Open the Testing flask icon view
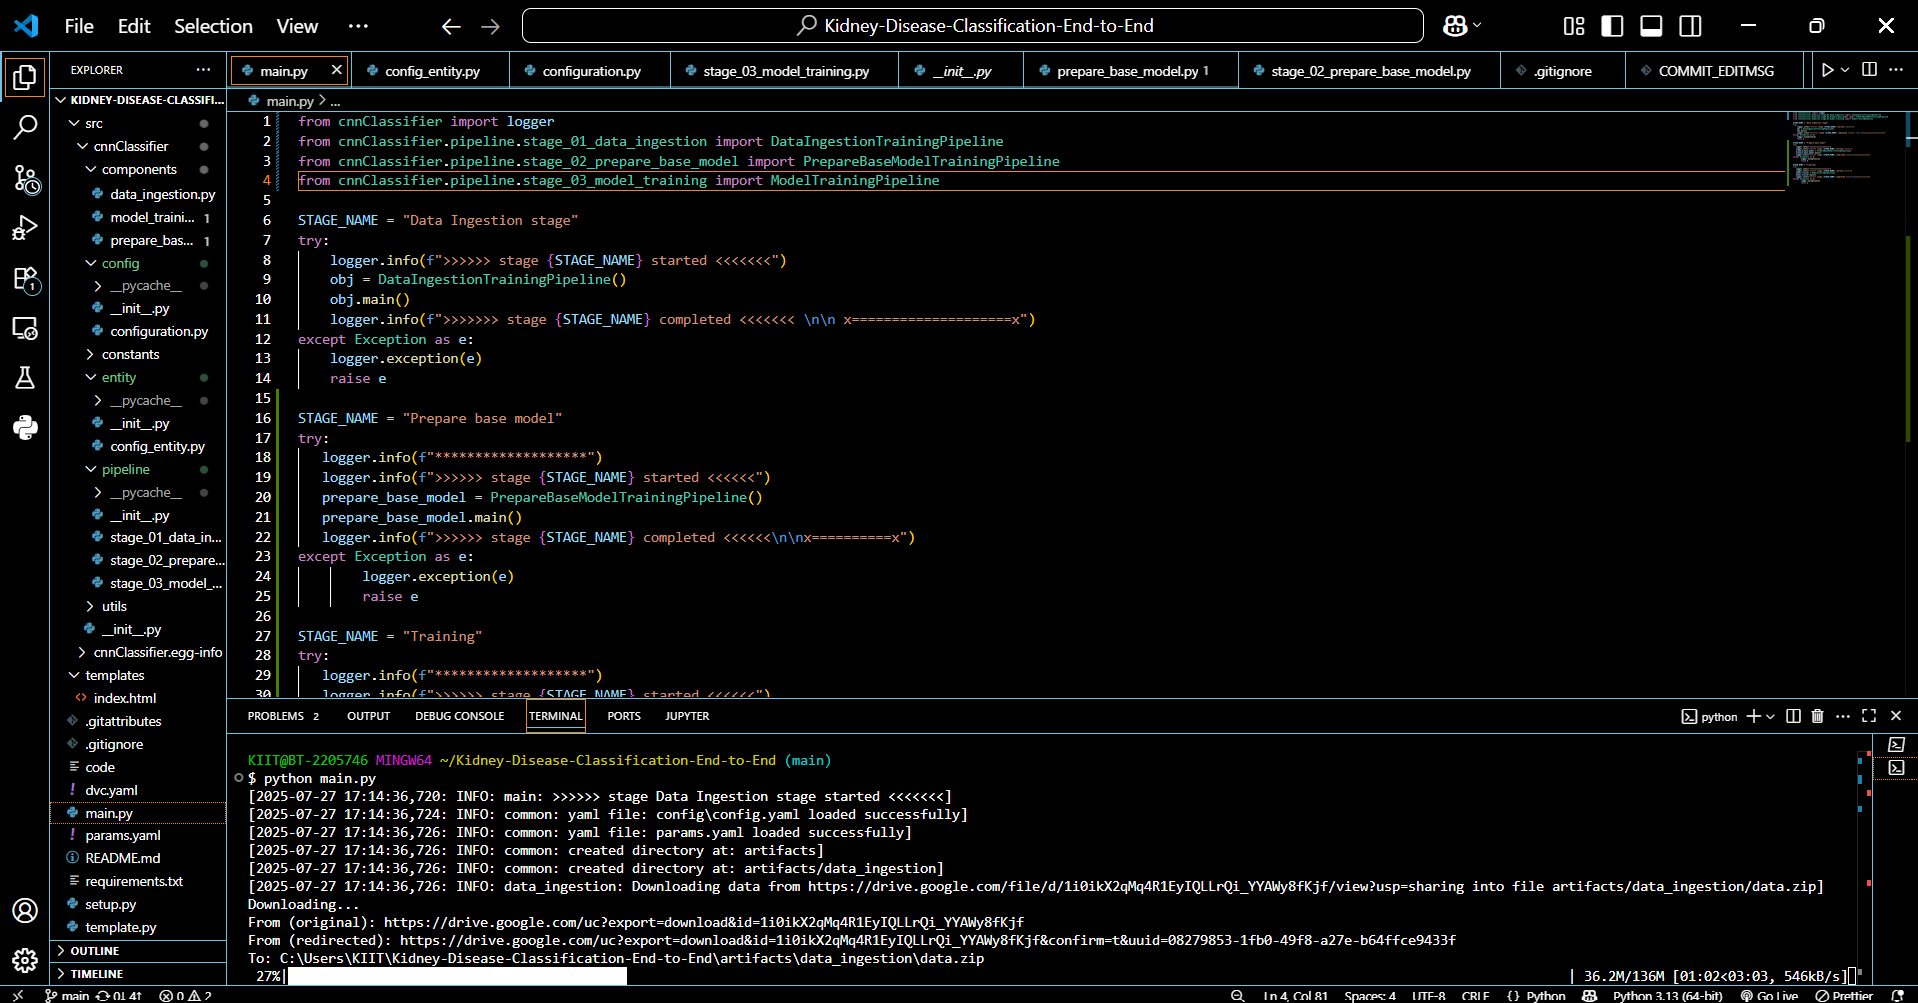The height and width of the screenshot is (1003, 1918). pos(25,377)
